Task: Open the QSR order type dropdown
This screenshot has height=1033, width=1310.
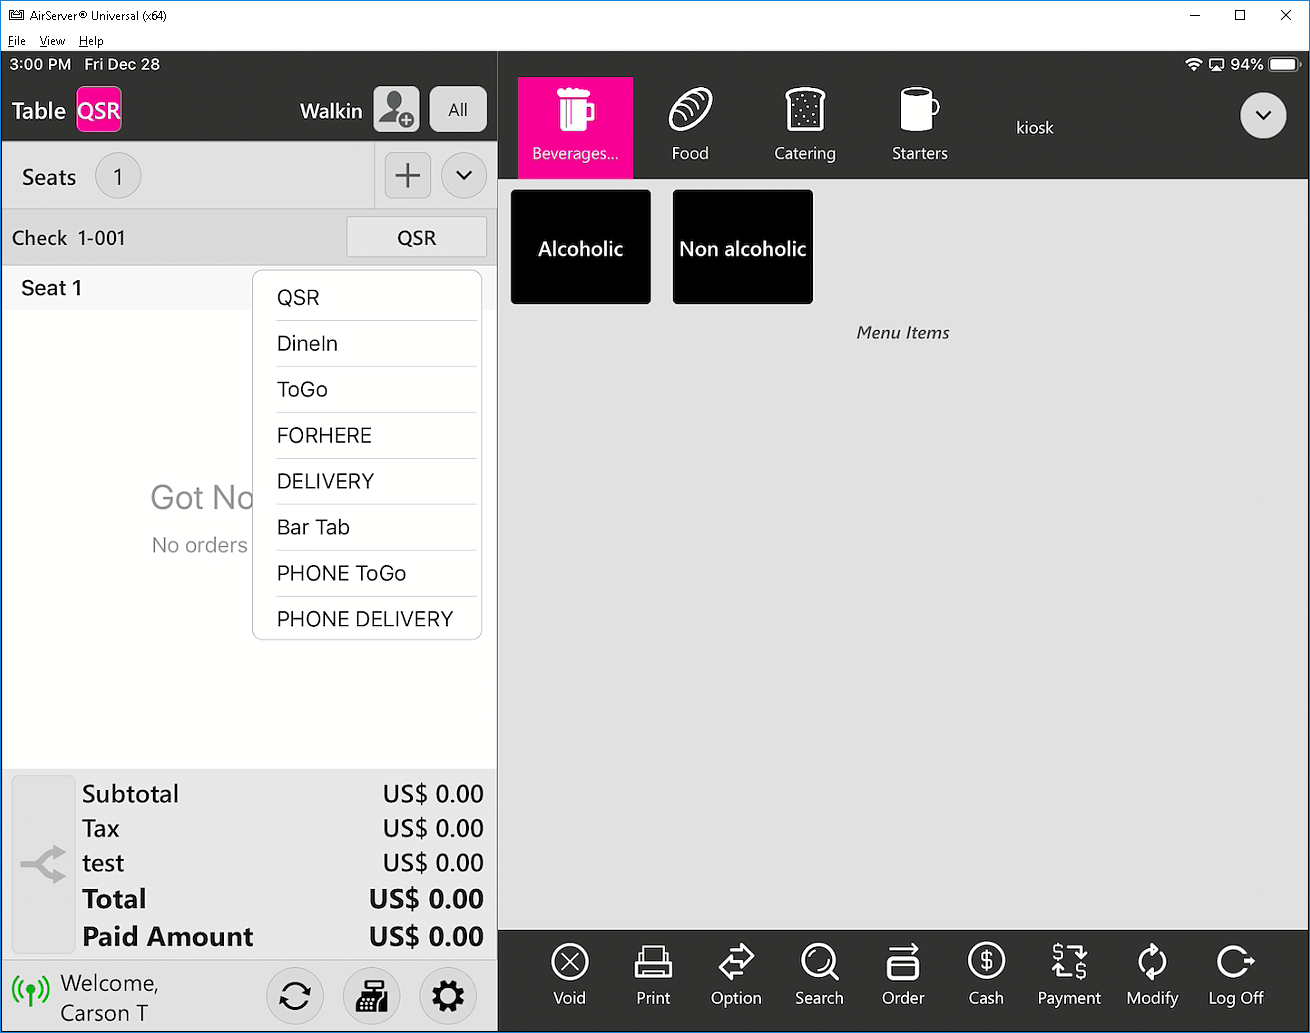Action: (x=416, y=238)
